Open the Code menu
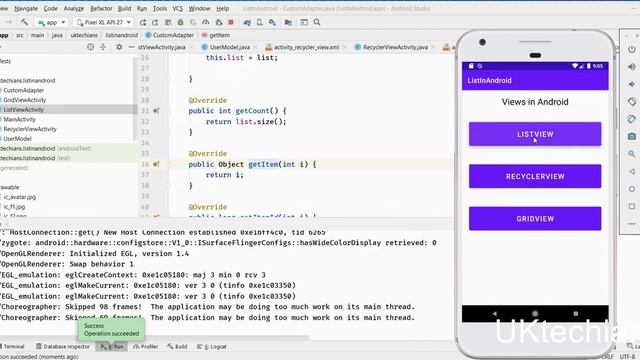Screen dimensions: 640x360 pyautogui.click(x=51, y=8)
